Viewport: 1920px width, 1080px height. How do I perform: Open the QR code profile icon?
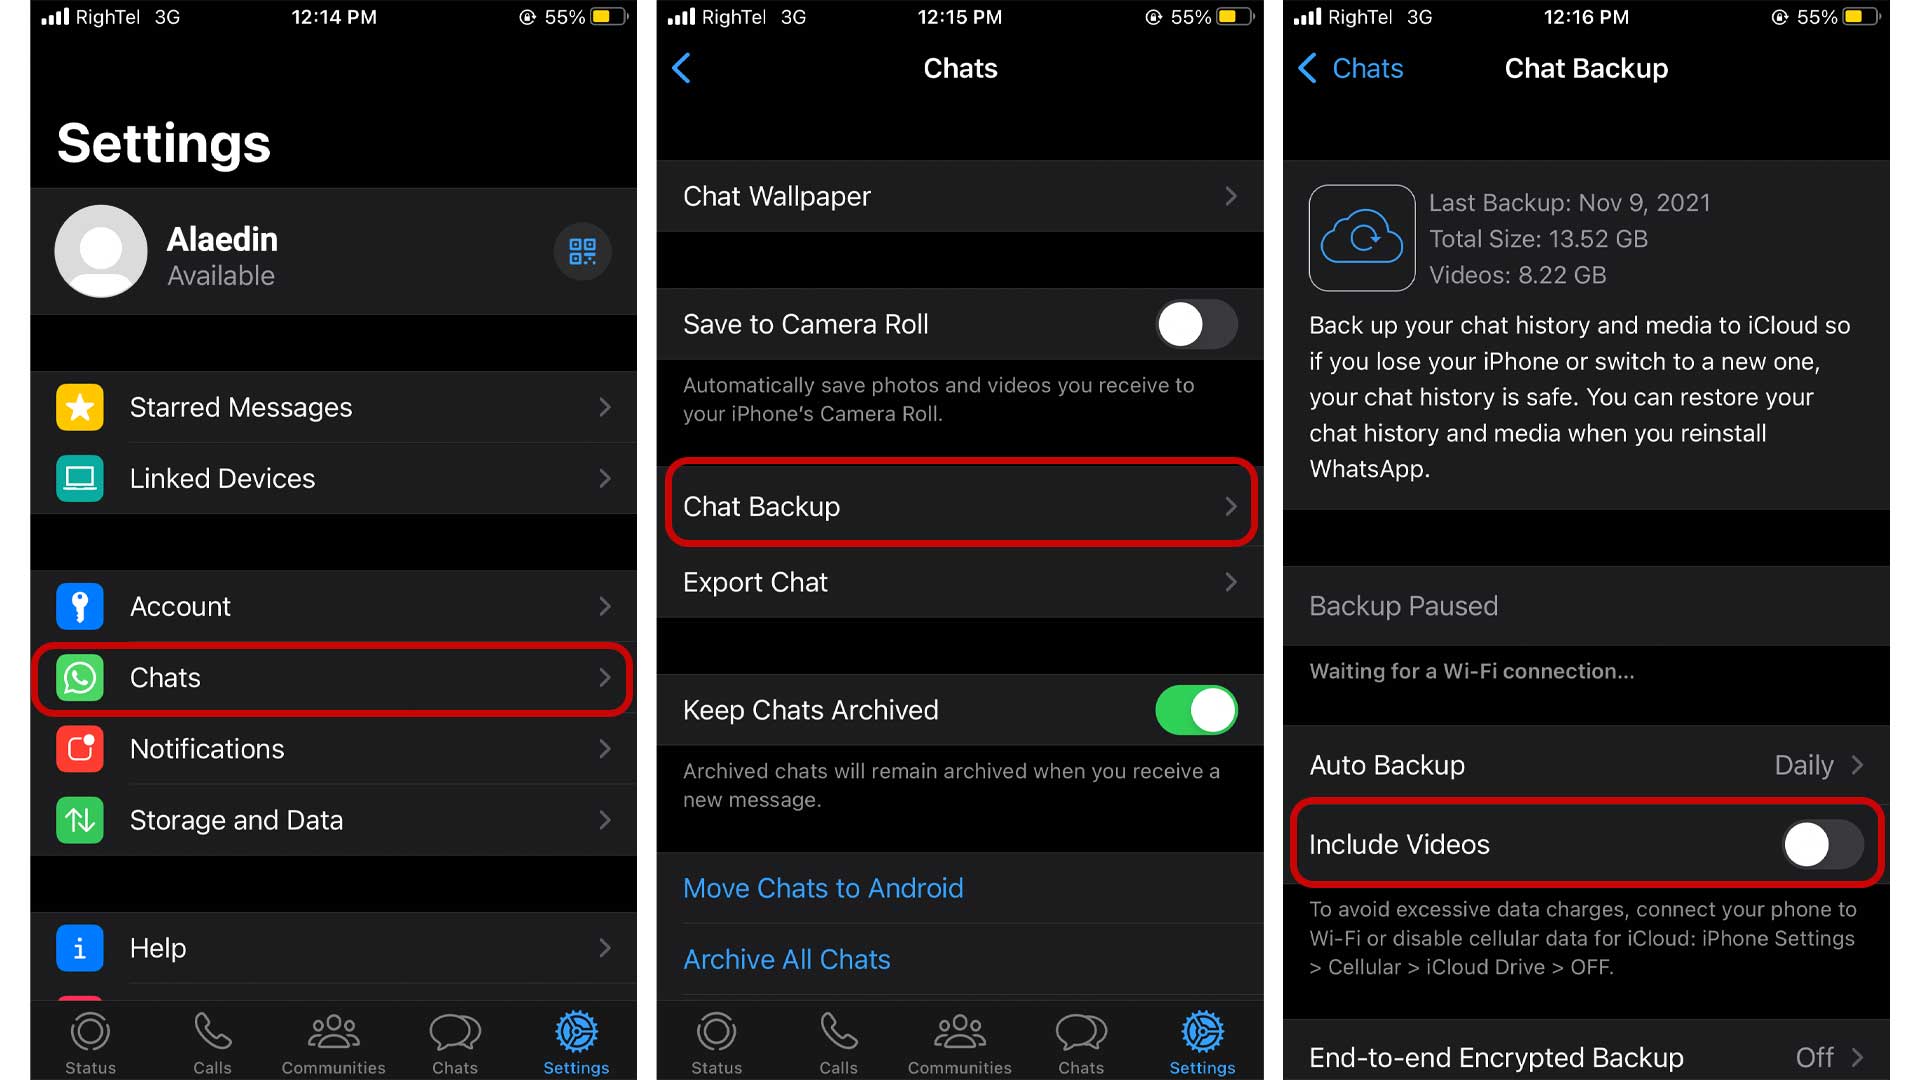(582, 252)
